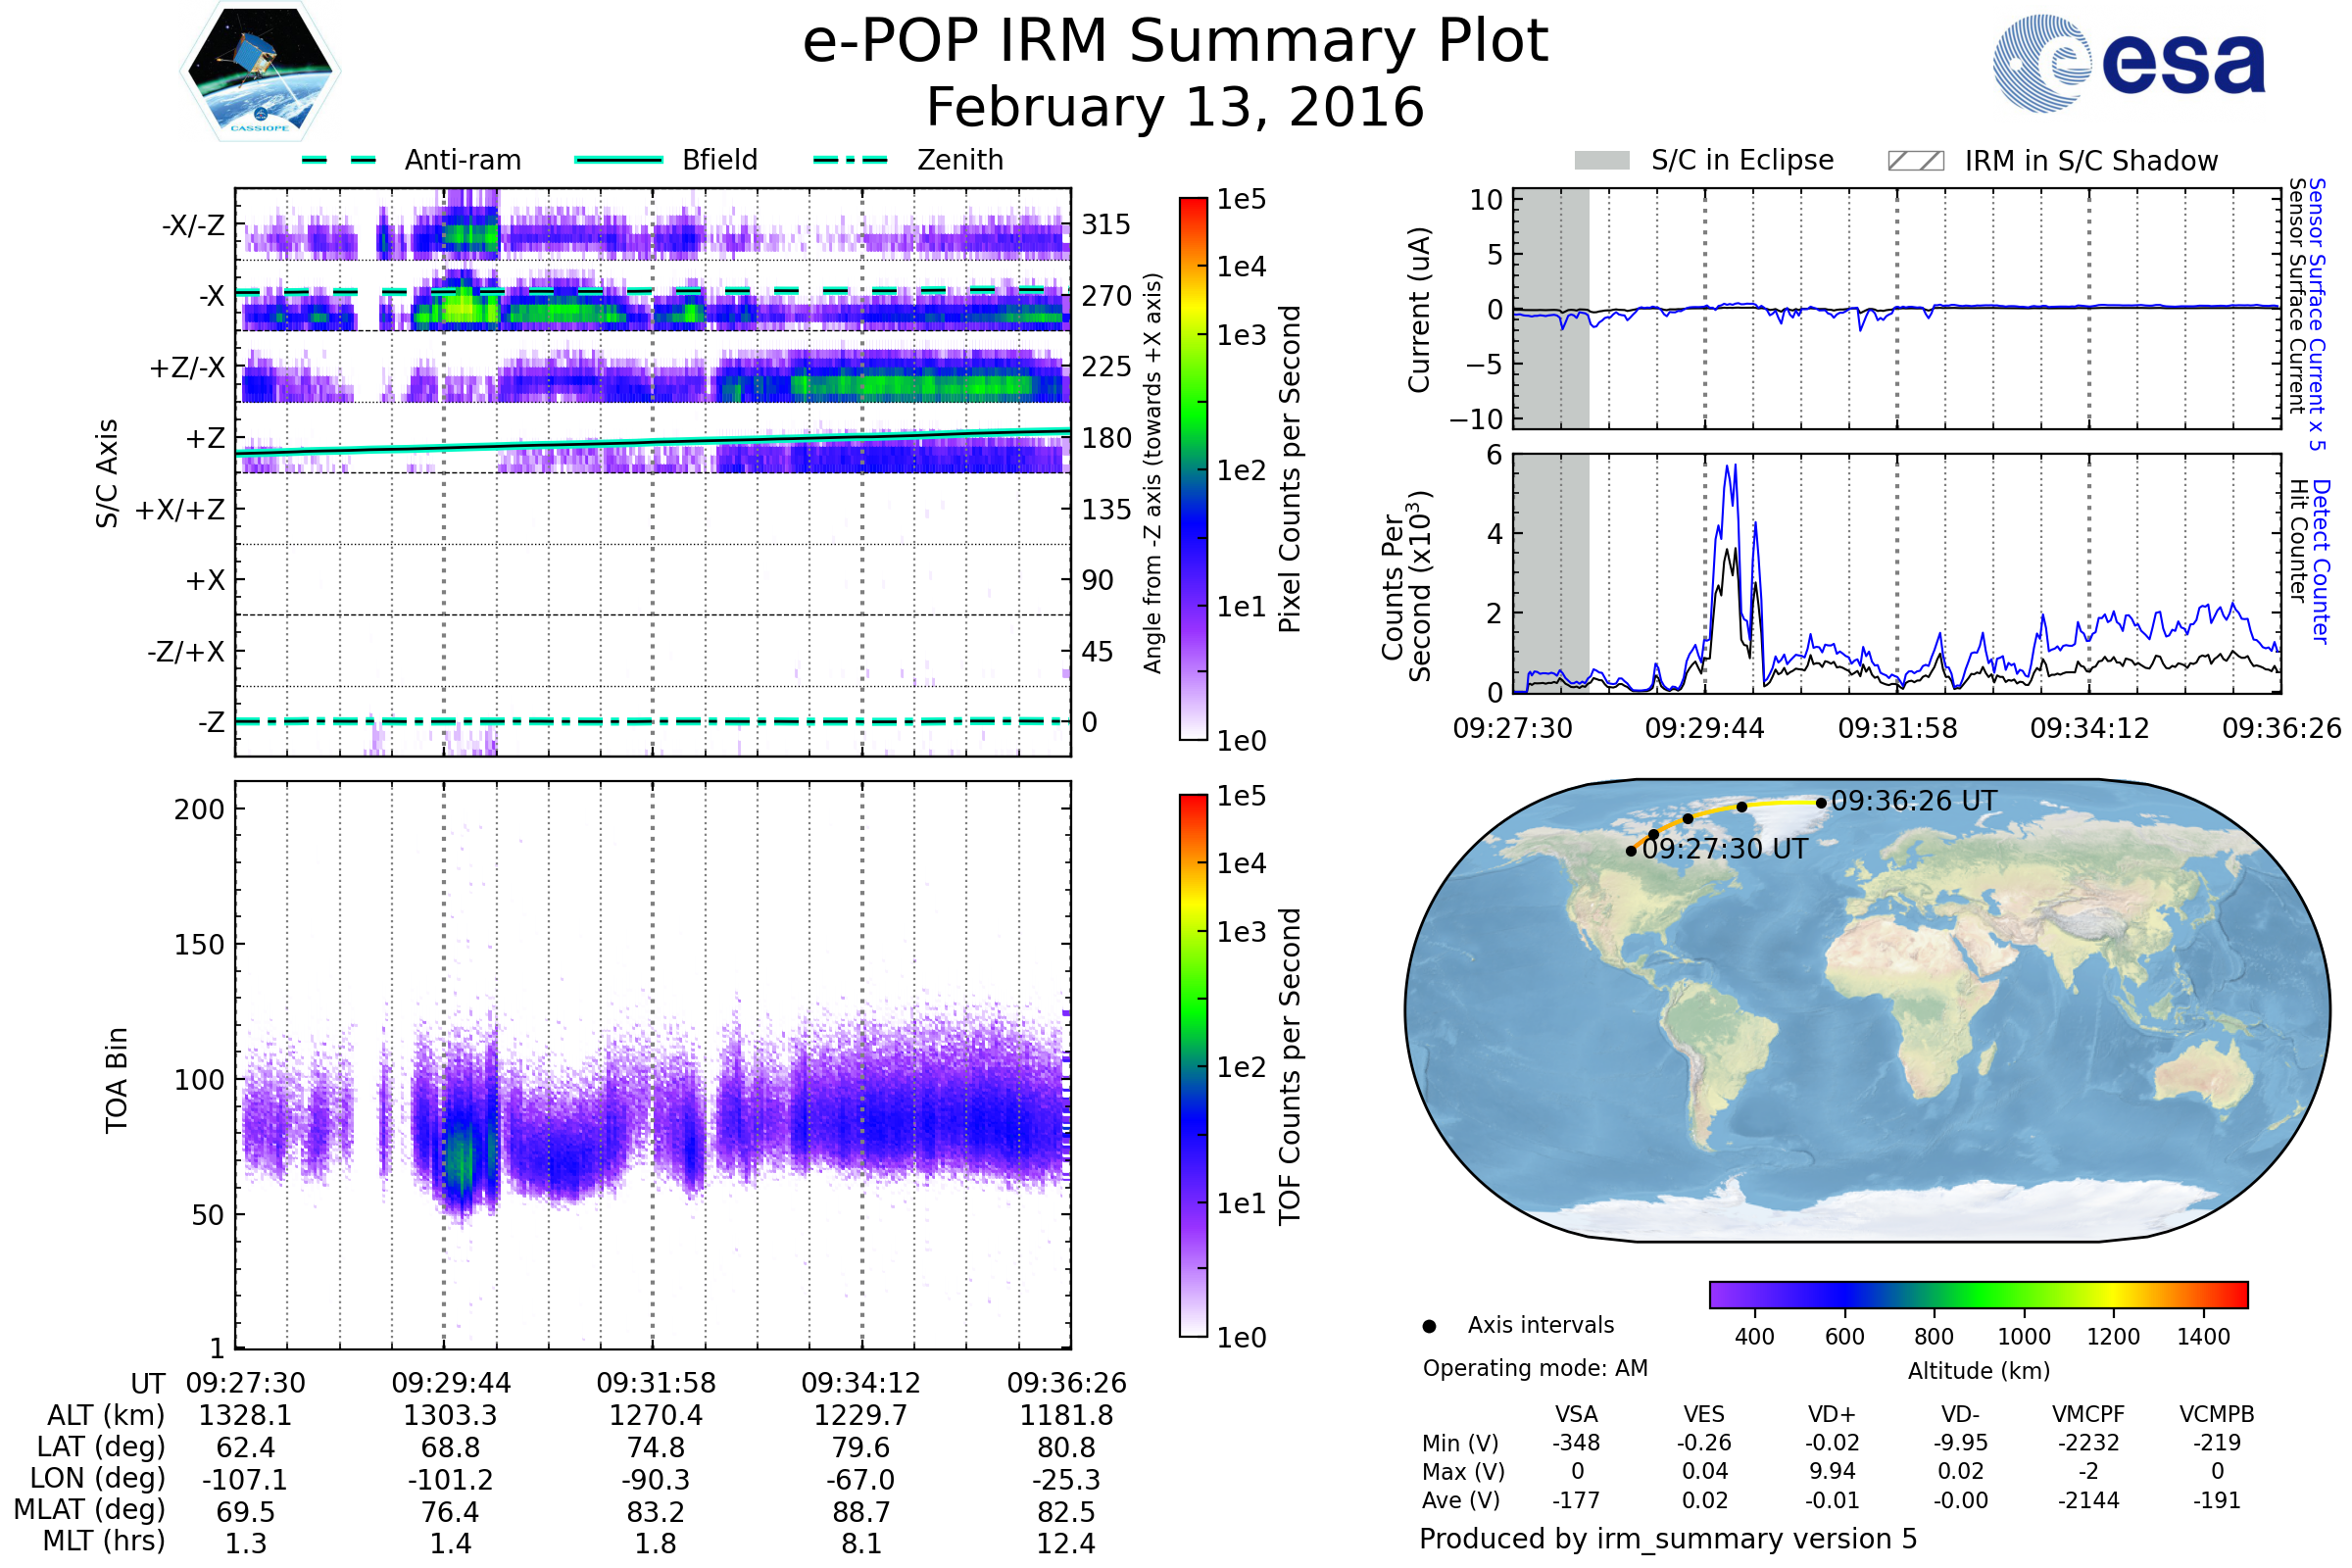Click the 09:27:30 UT map track start point
The width and height of the screenshot is (2352, 1568).
1631,851
